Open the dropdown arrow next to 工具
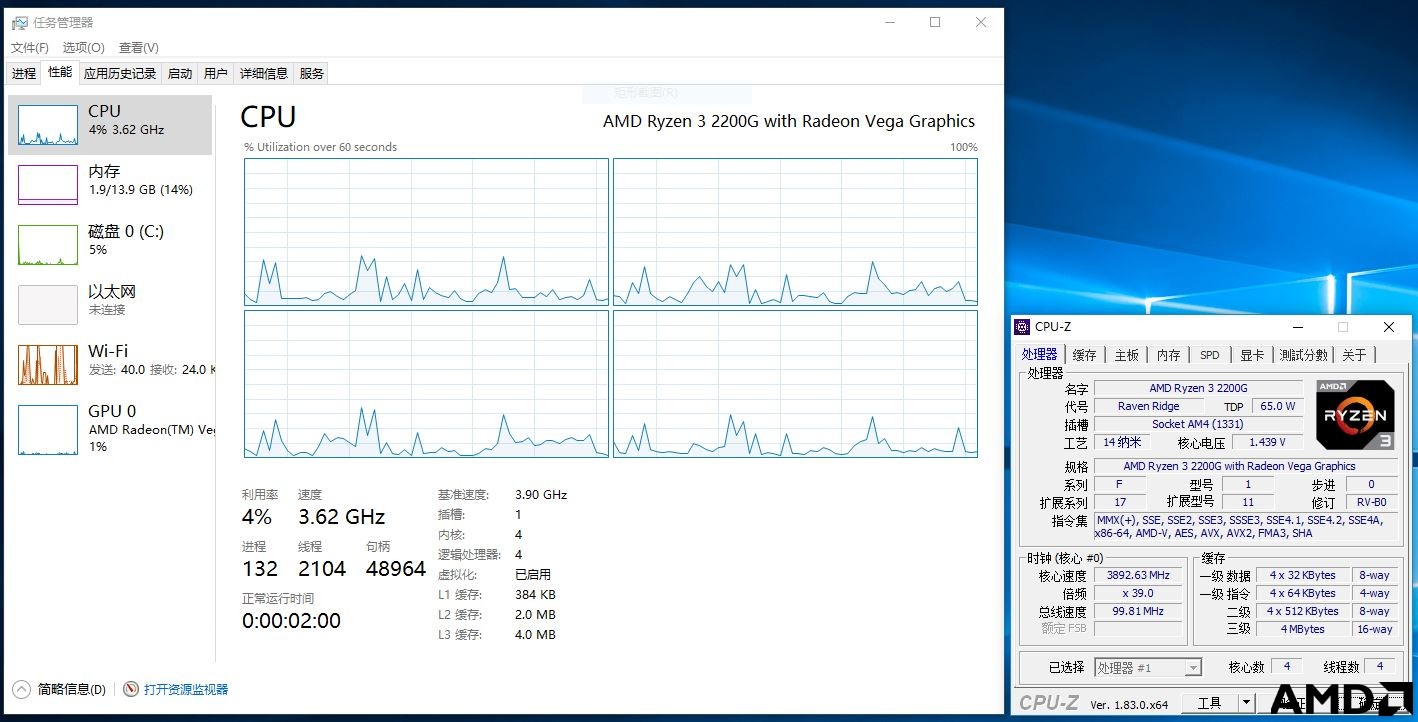 1246,703
